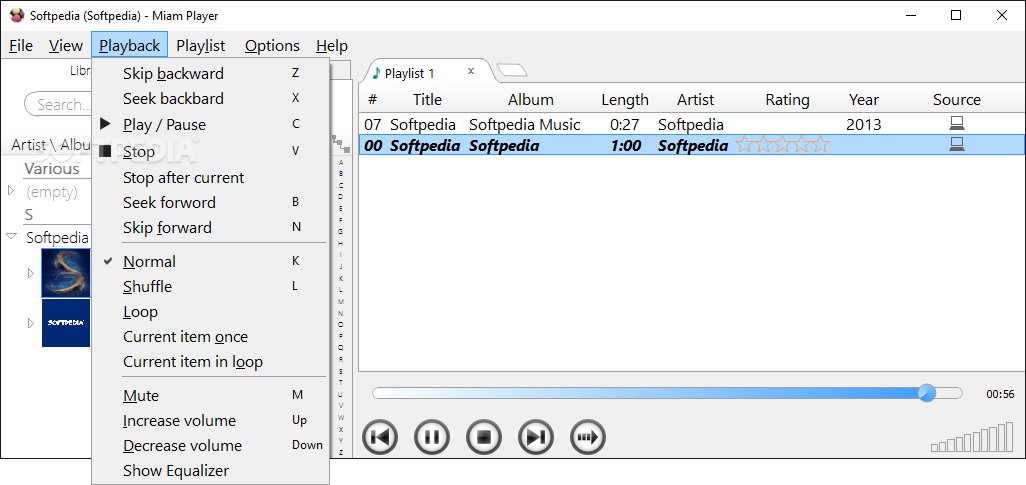Click the playback mode arrow button
Image resolution: width=1026 pixels, height=485 pixels.
click(x=588, y=437)
